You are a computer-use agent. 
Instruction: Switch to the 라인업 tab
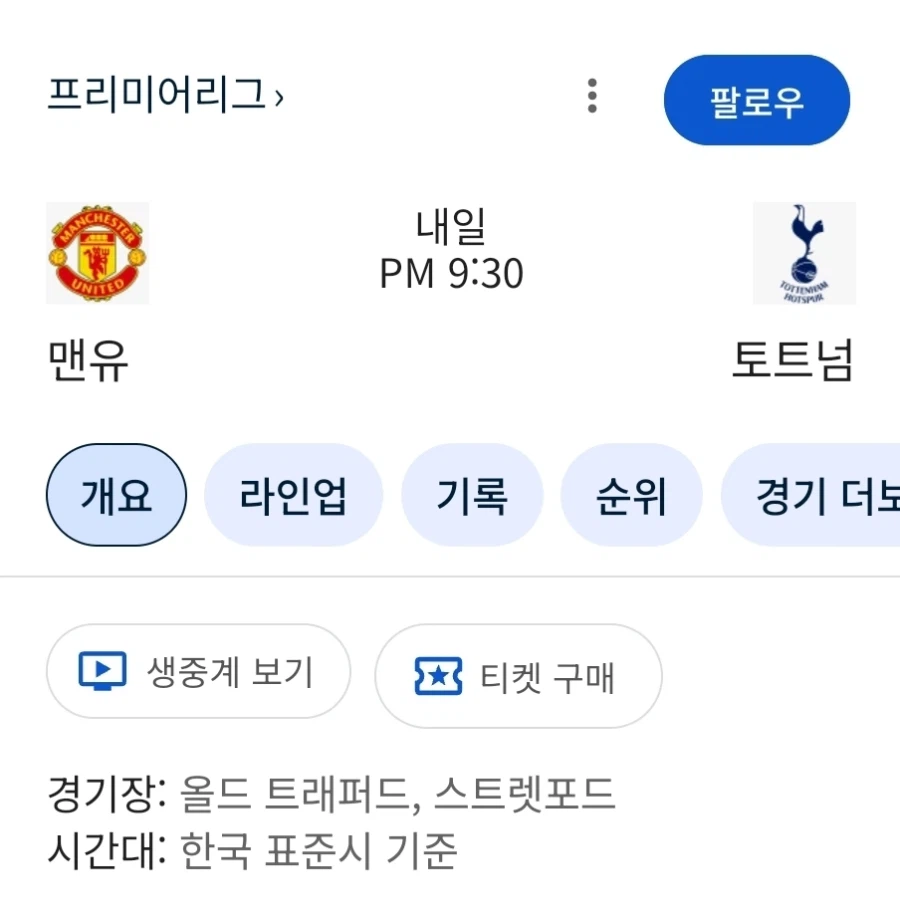[x=293, y=495]
